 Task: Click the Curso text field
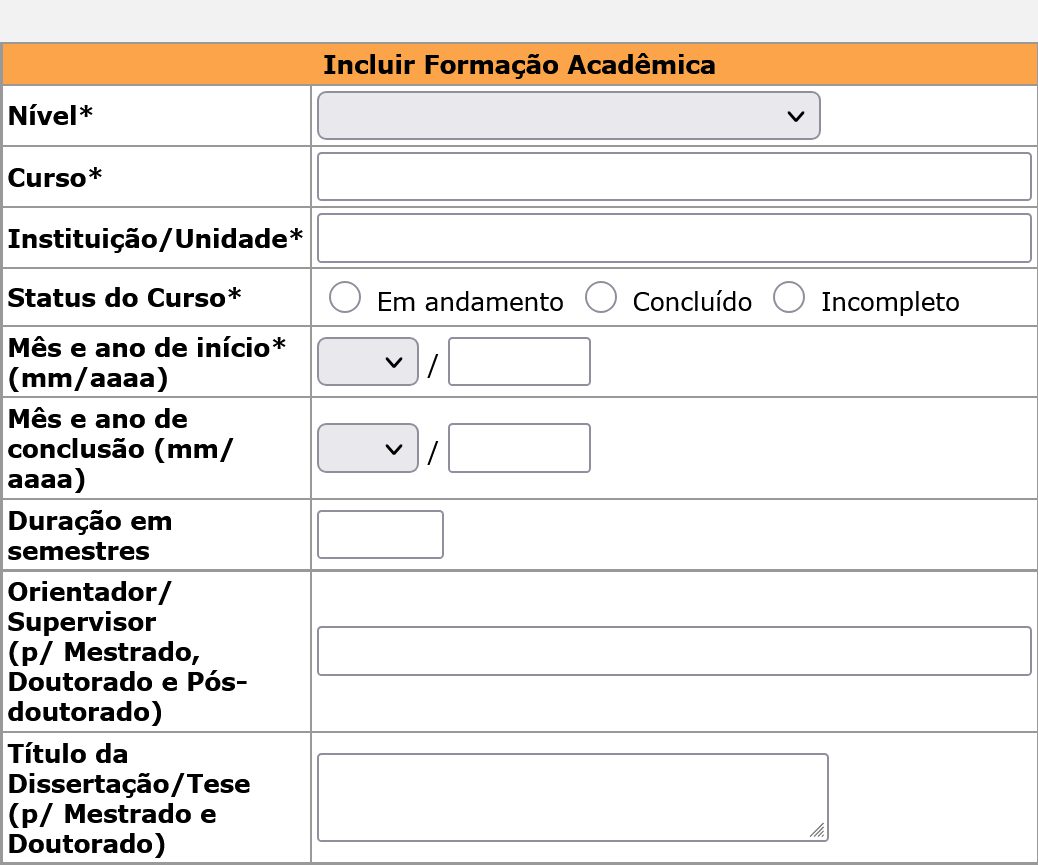pyautogui.click(x=673, y=177)
